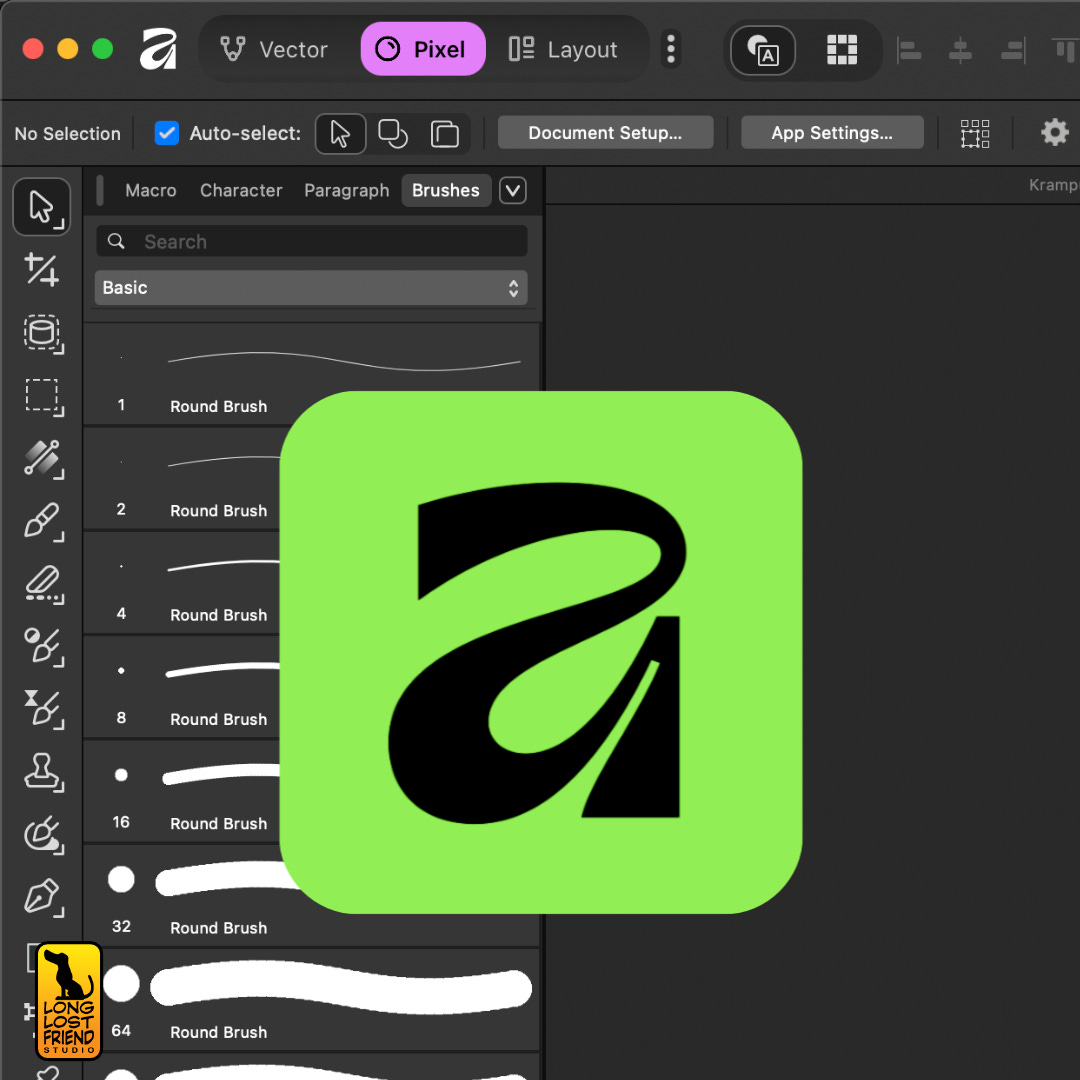Viewport: 1080px width, 1080px height.
Task: Select the Pen tool
Action: point(43,897)
